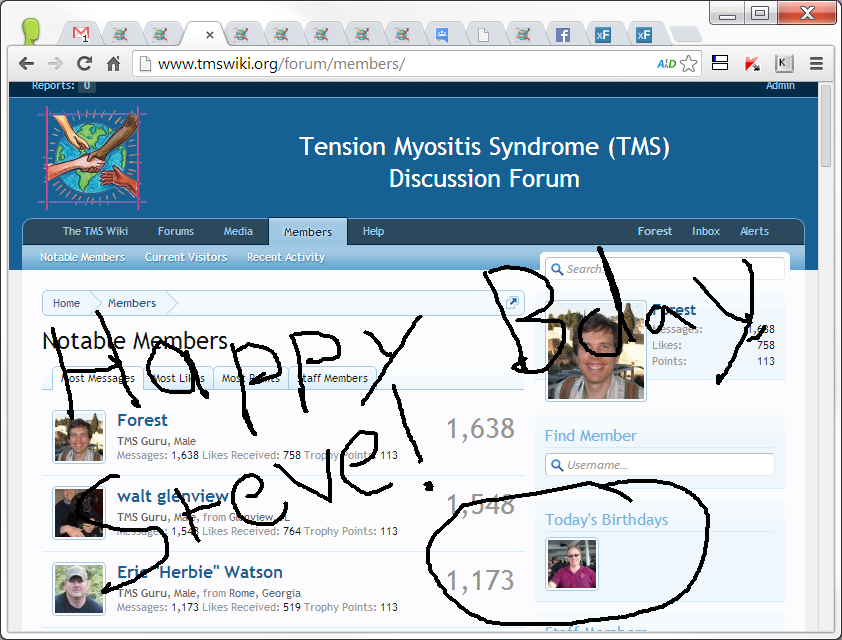Click the Today's Birthdays member avatar
This screenshot has width=842, height=640.
tap(572, 564)
